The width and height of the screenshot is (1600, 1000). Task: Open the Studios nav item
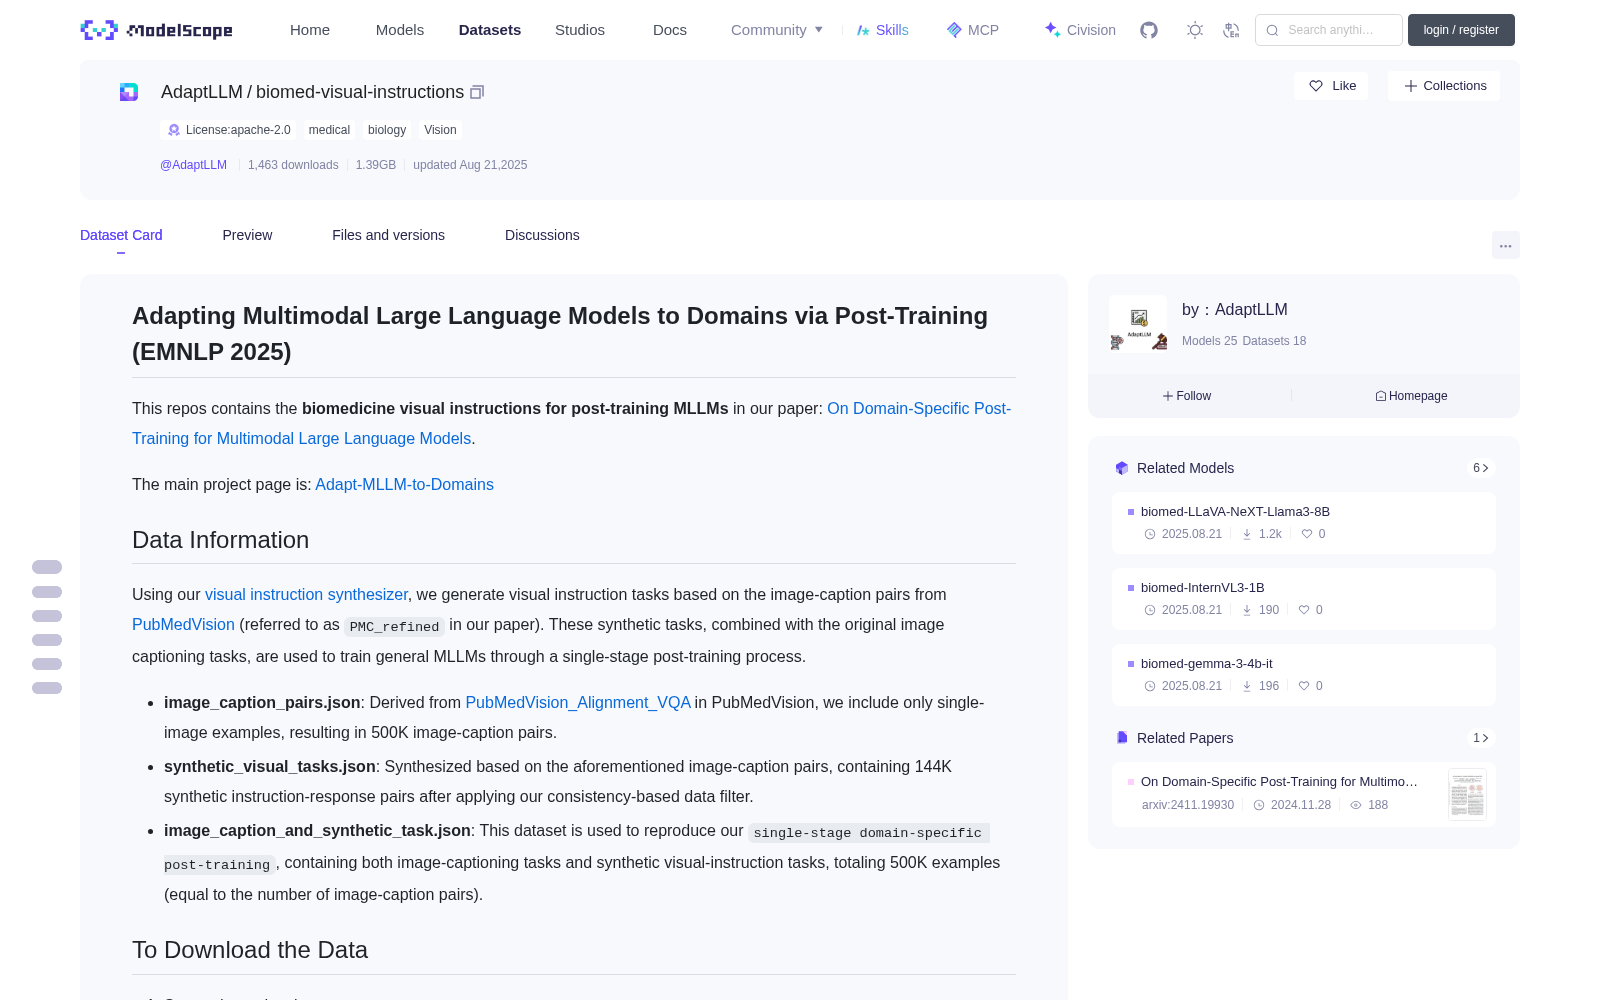[x=580, y=30]
